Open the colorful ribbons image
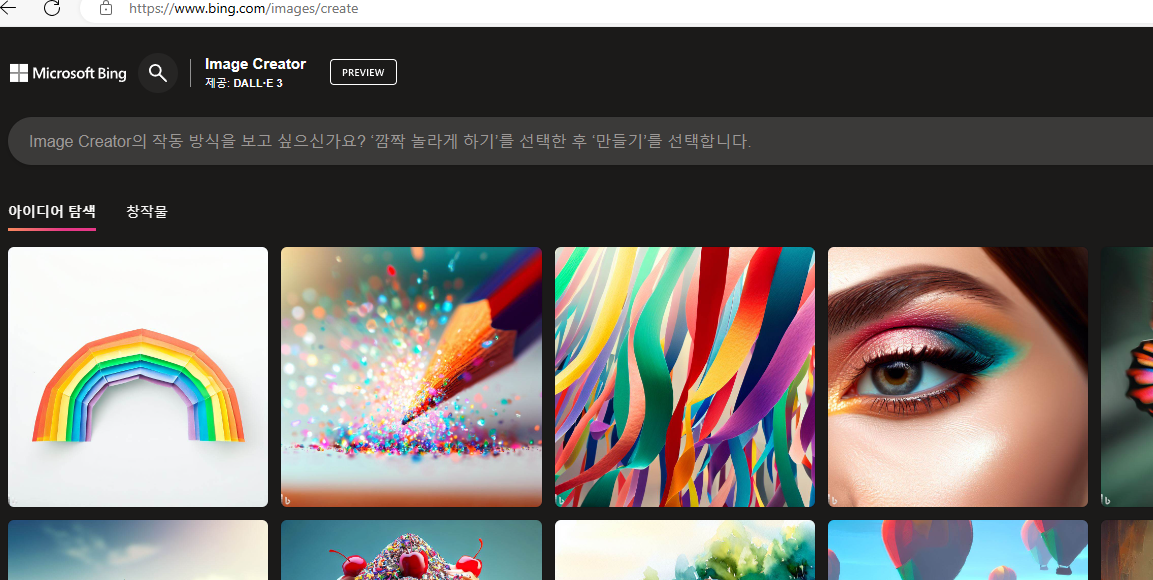 pos(685,377)
